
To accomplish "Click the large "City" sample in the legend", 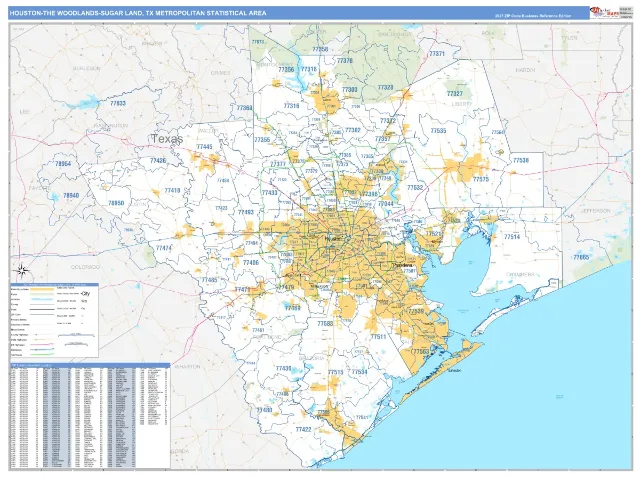I will tap(86, 293).
